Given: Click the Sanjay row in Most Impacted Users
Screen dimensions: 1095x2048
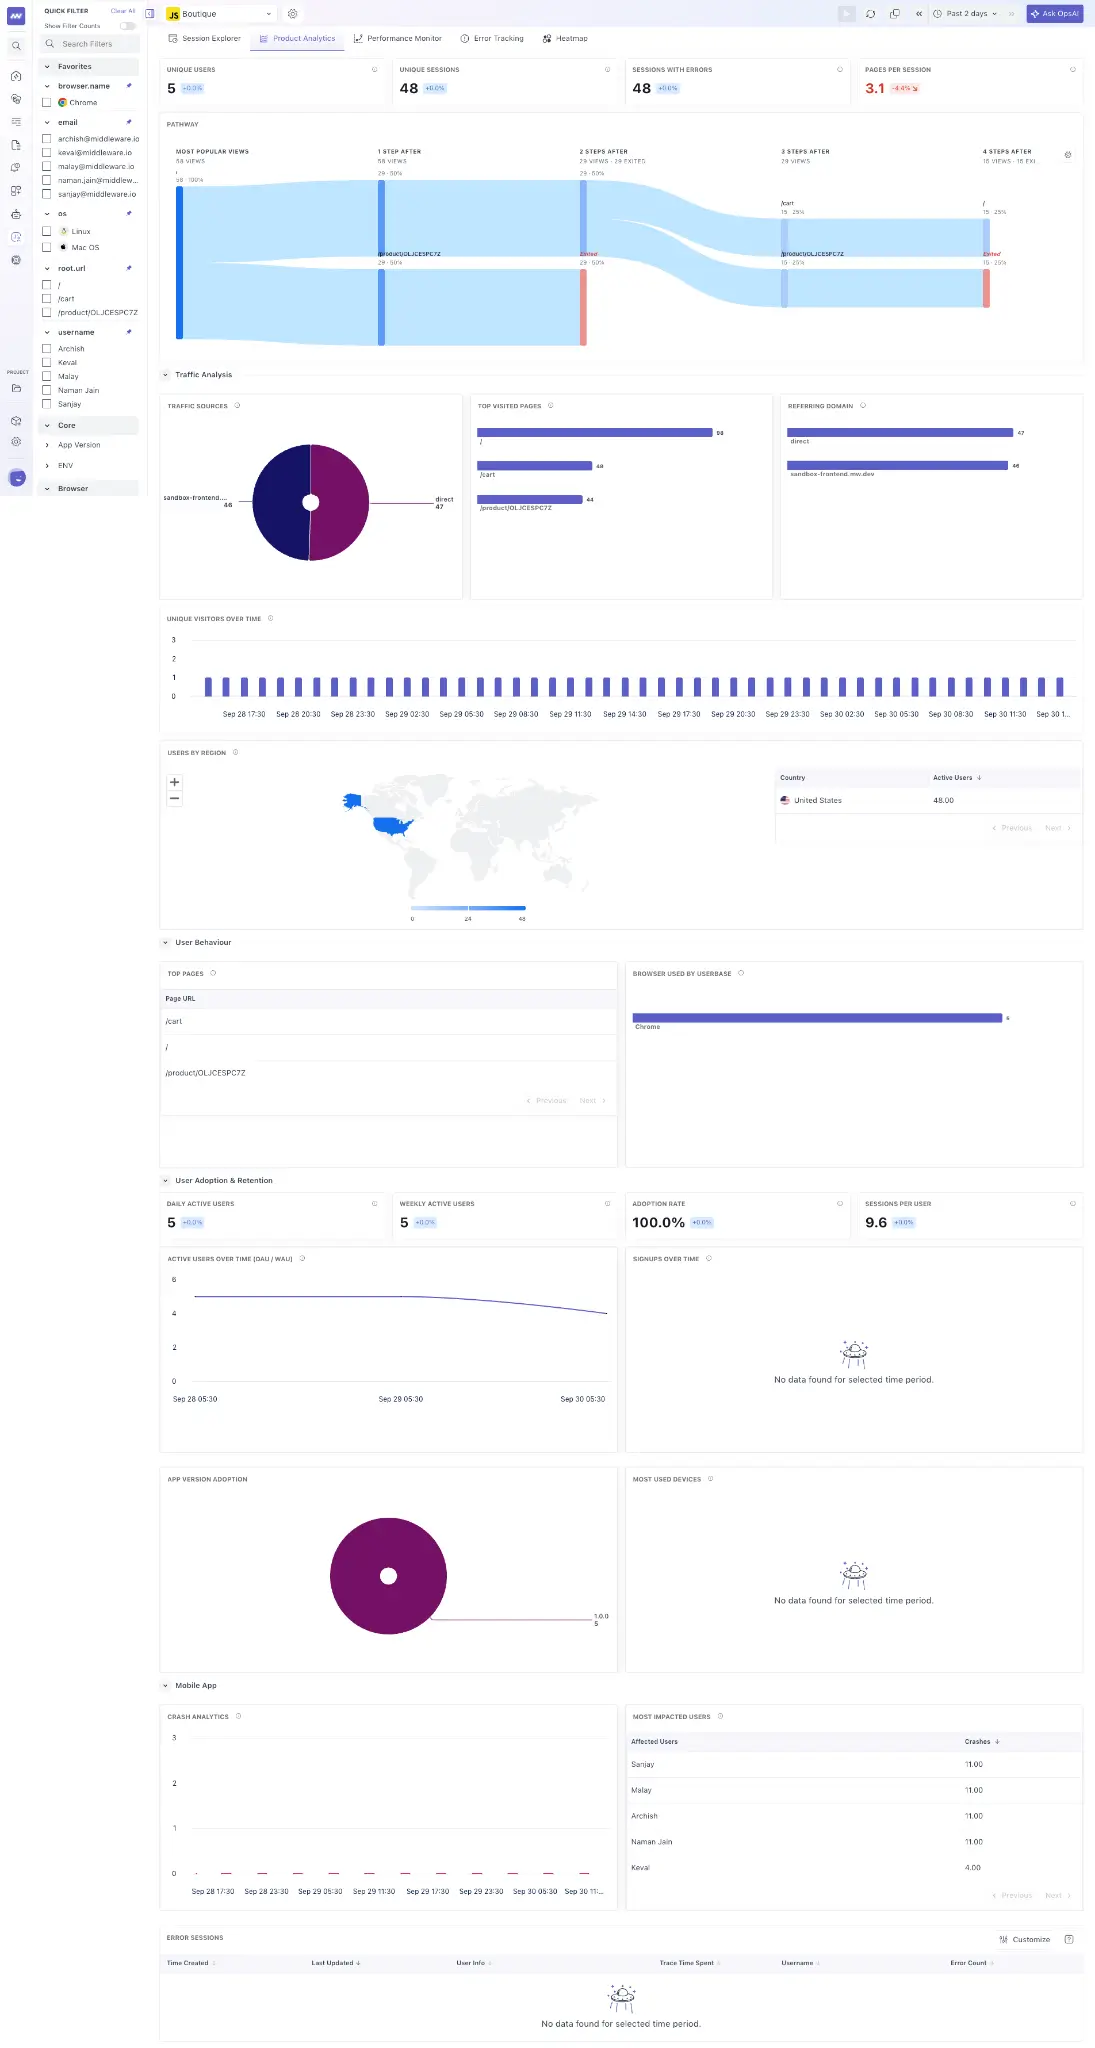Looking at the screenshot, I should point(854,1765).
